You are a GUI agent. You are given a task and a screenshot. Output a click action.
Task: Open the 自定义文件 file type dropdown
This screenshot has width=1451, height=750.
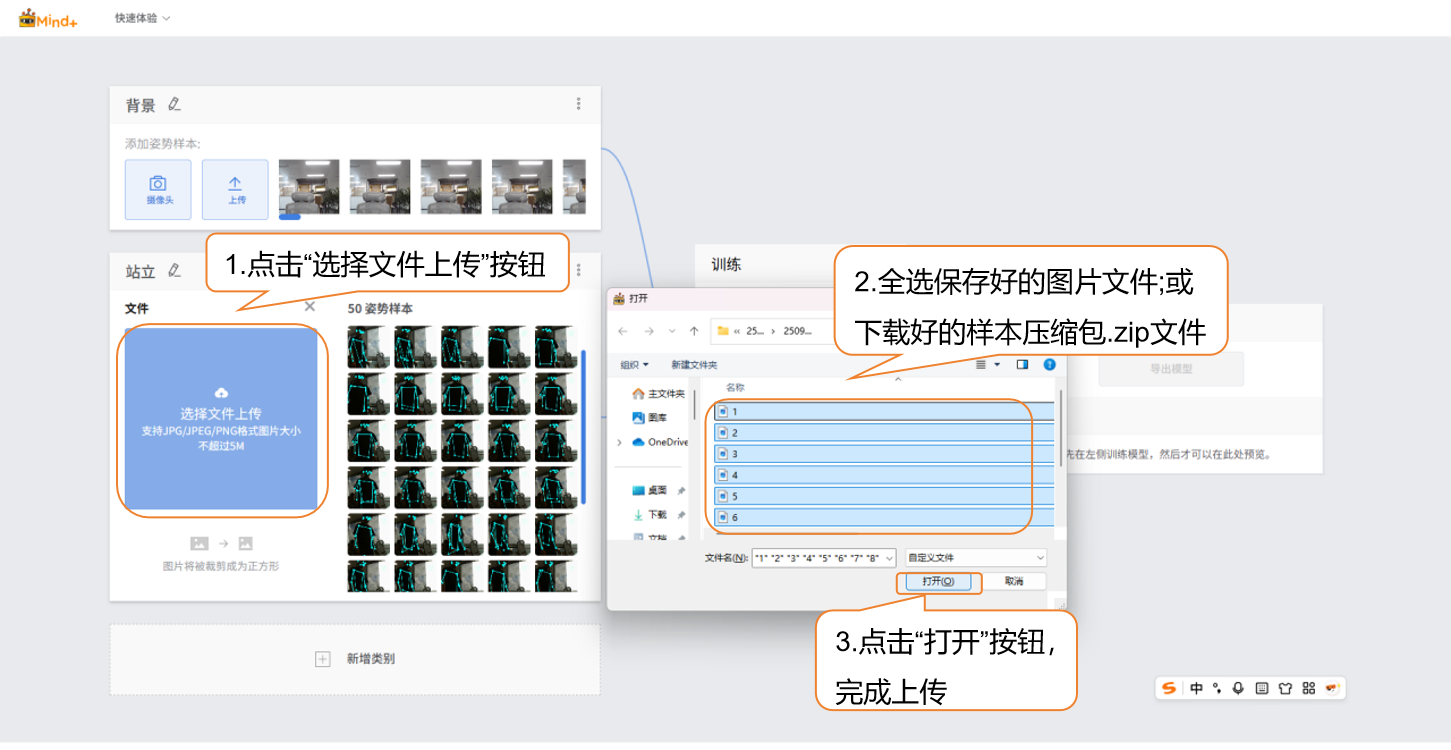[975, 558]
